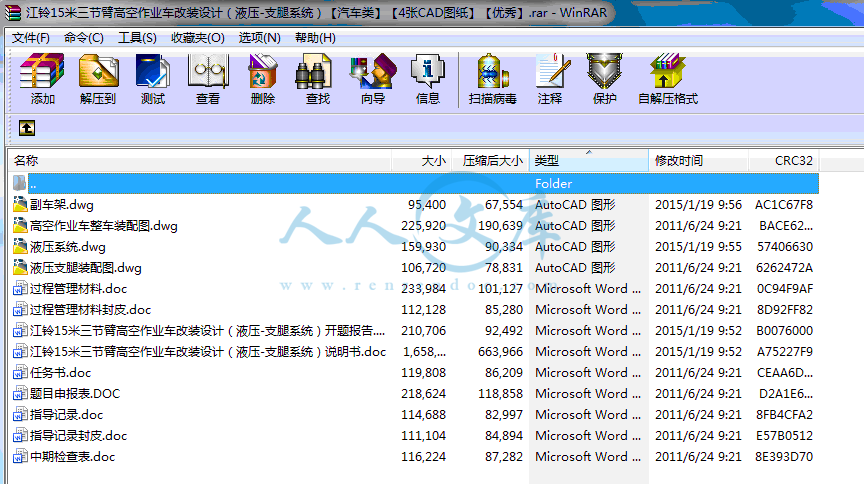Click the packed size 663,966
This screenshot has width=864, height=484.
(x=500, y=351)
